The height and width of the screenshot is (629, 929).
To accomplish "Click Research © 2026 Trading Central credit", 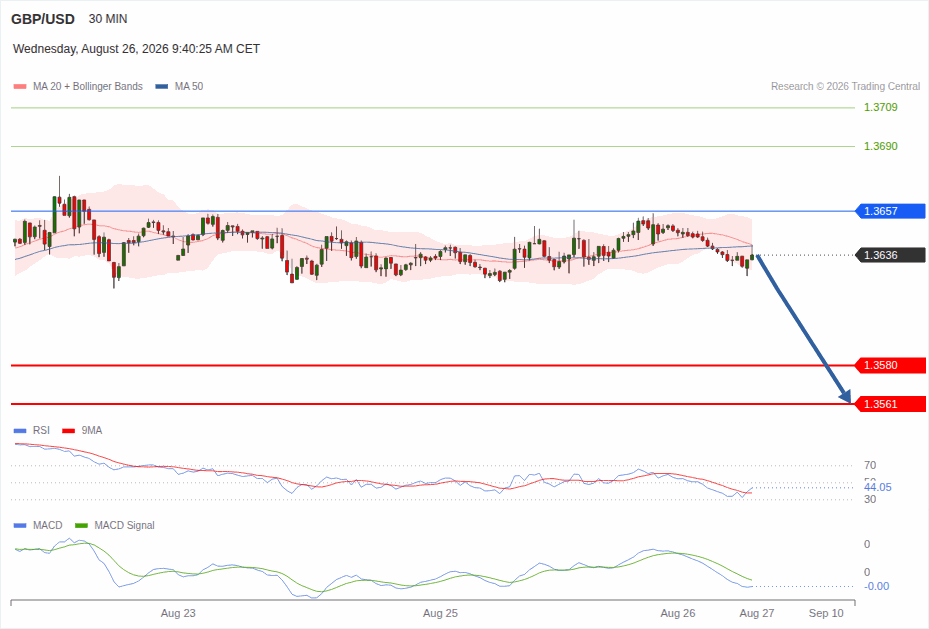I will pos(845,86).
